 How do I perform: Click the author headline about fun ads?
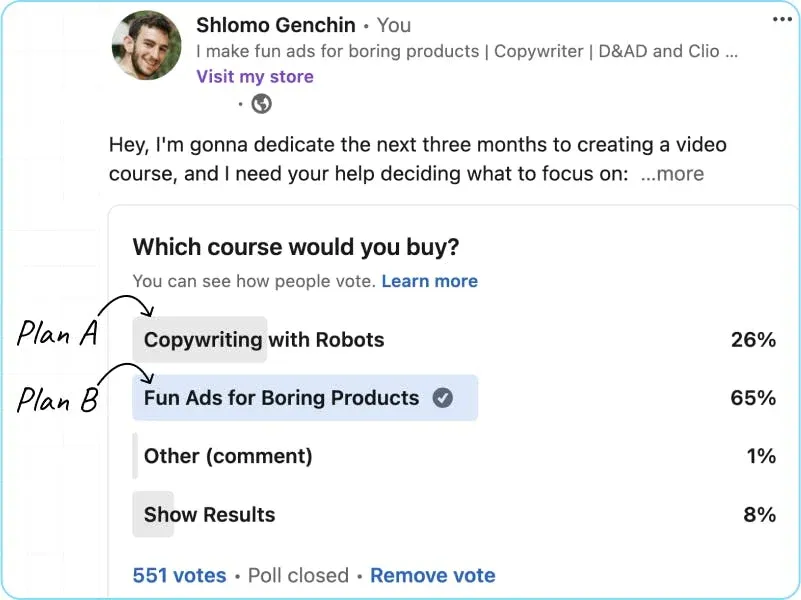[466, 51]
